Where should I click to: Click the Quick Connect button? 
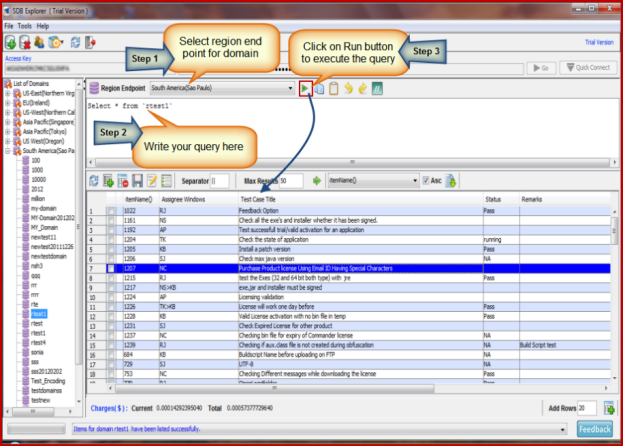(588, 68)
